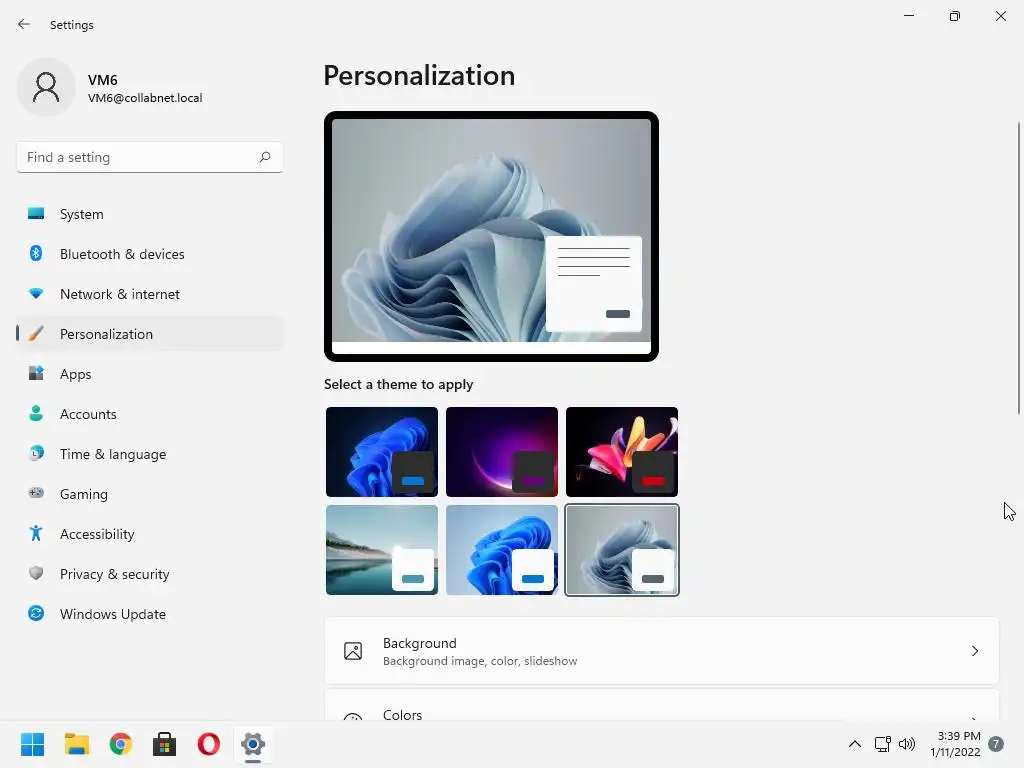Open the Apps settings page
This screenshot has width=1024, height=768.
[150, 374]
